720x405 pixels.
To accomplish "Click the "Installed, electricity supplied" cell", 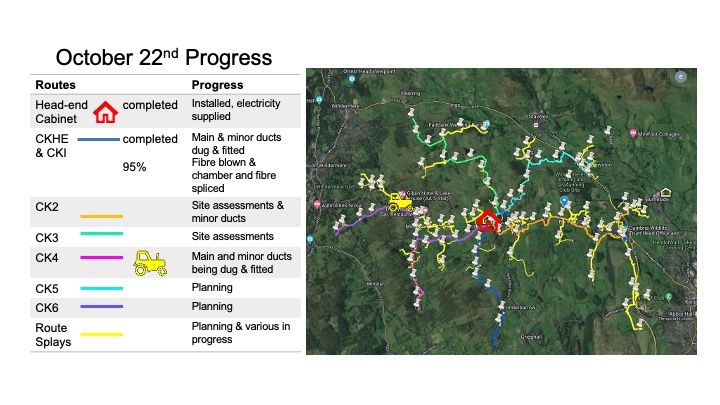I will pyautogui.click(x=236, y=110).
